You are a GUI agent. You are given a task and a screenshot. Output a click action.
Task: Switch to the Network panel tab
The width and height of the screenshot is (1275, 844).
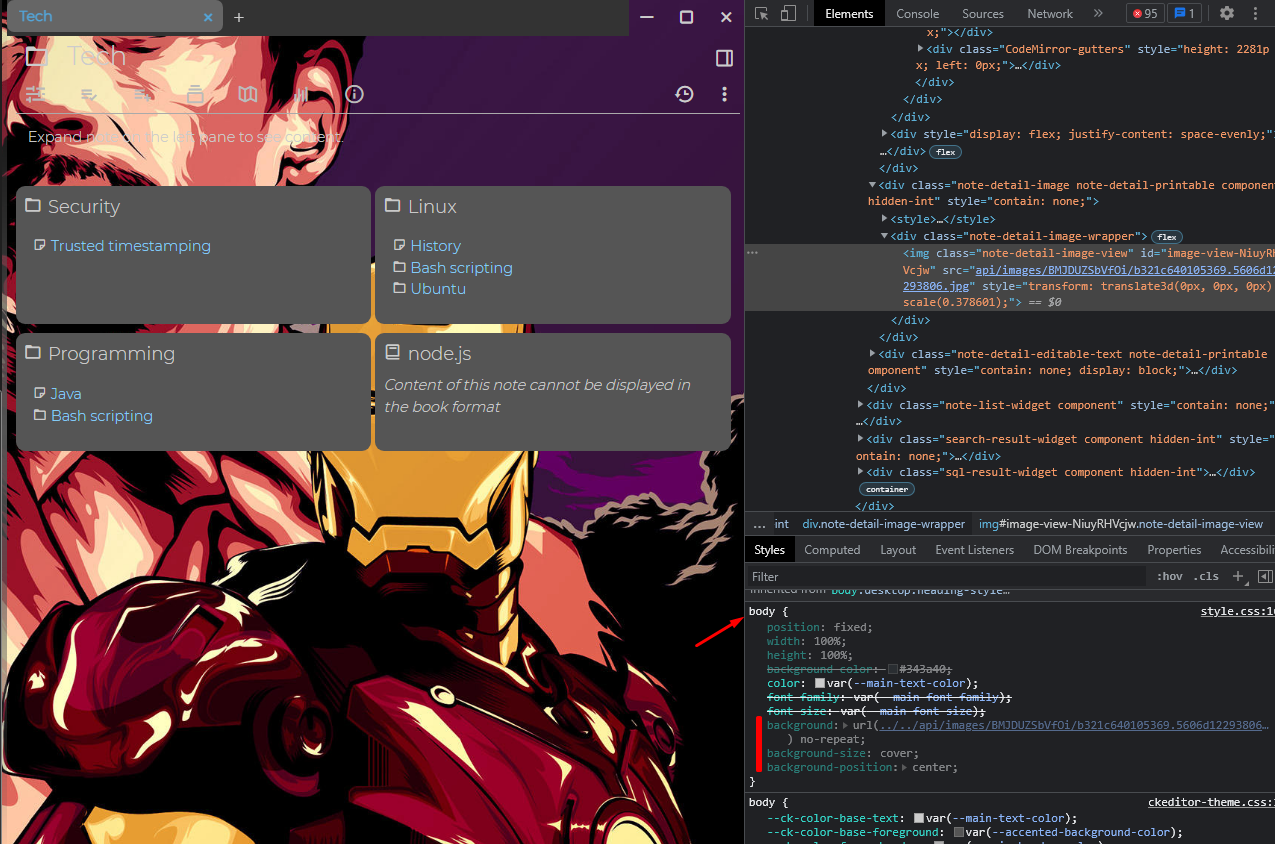1050,14
